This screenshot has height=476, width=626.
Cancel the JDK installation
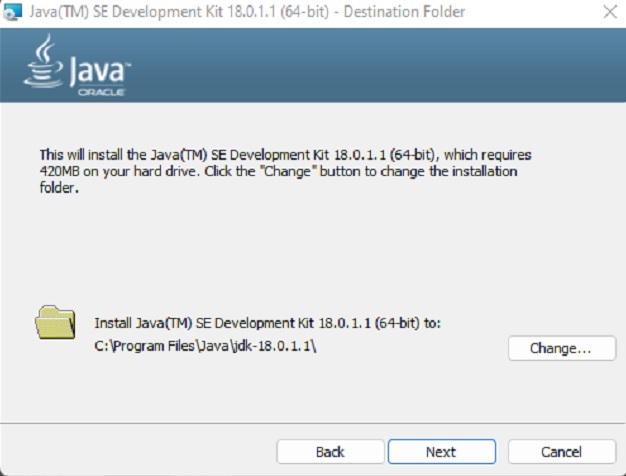click(562, 452)
